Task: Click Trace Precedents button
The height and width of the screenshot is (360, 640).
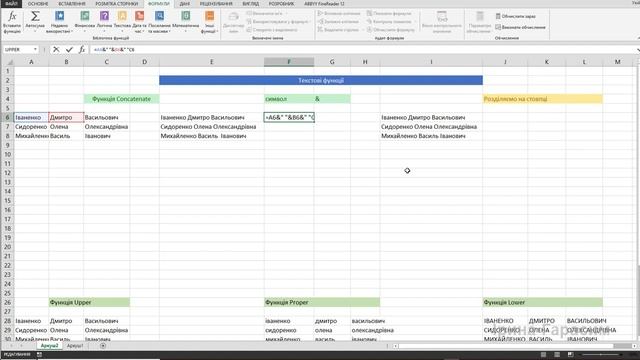Action: coord(339,13)
